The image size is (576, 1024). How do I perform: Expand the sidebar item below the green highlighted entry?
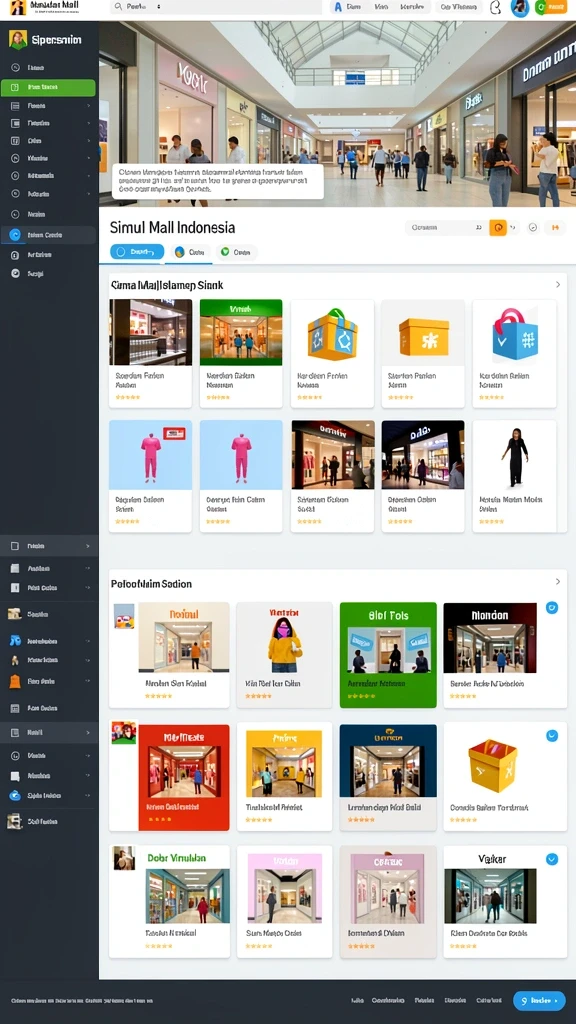[x=49, y=105]
